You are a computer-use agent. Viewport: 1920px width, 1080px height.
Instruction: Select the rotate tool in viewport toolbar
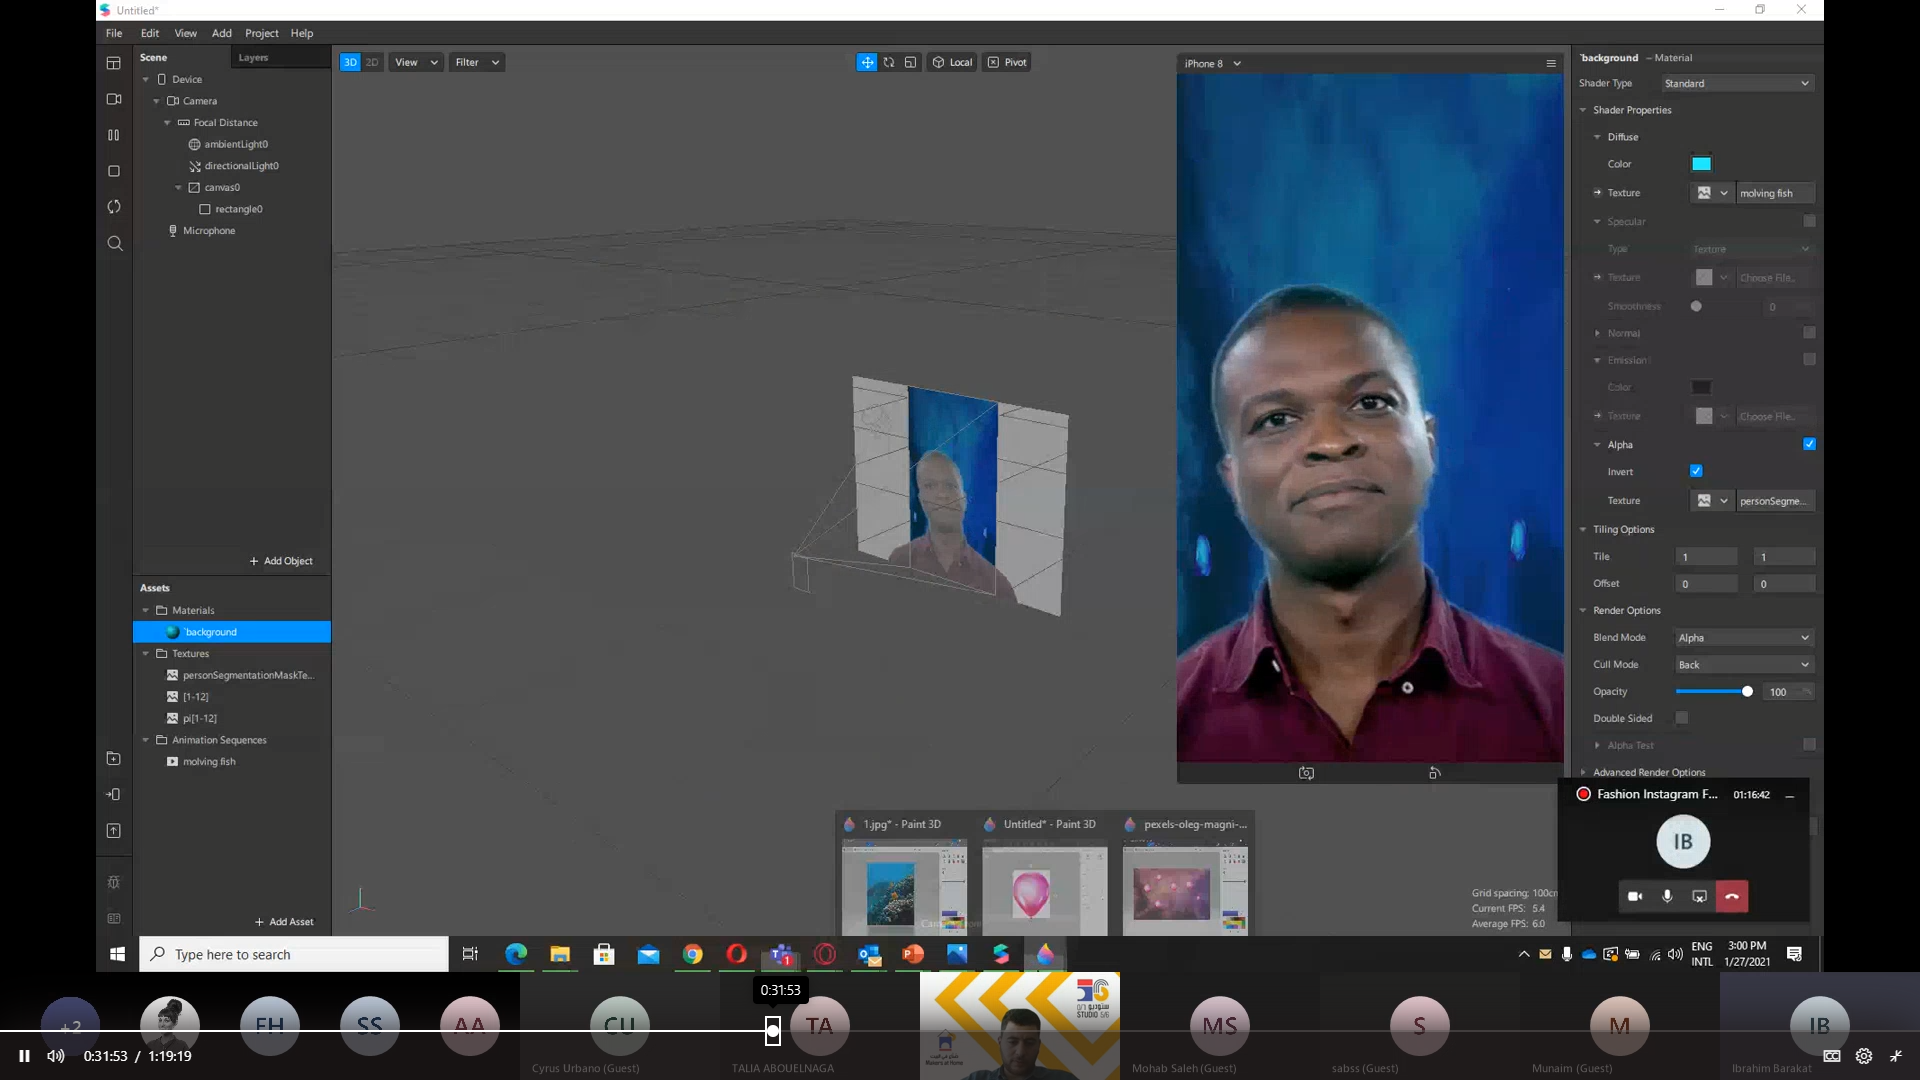tap(888, 62)
